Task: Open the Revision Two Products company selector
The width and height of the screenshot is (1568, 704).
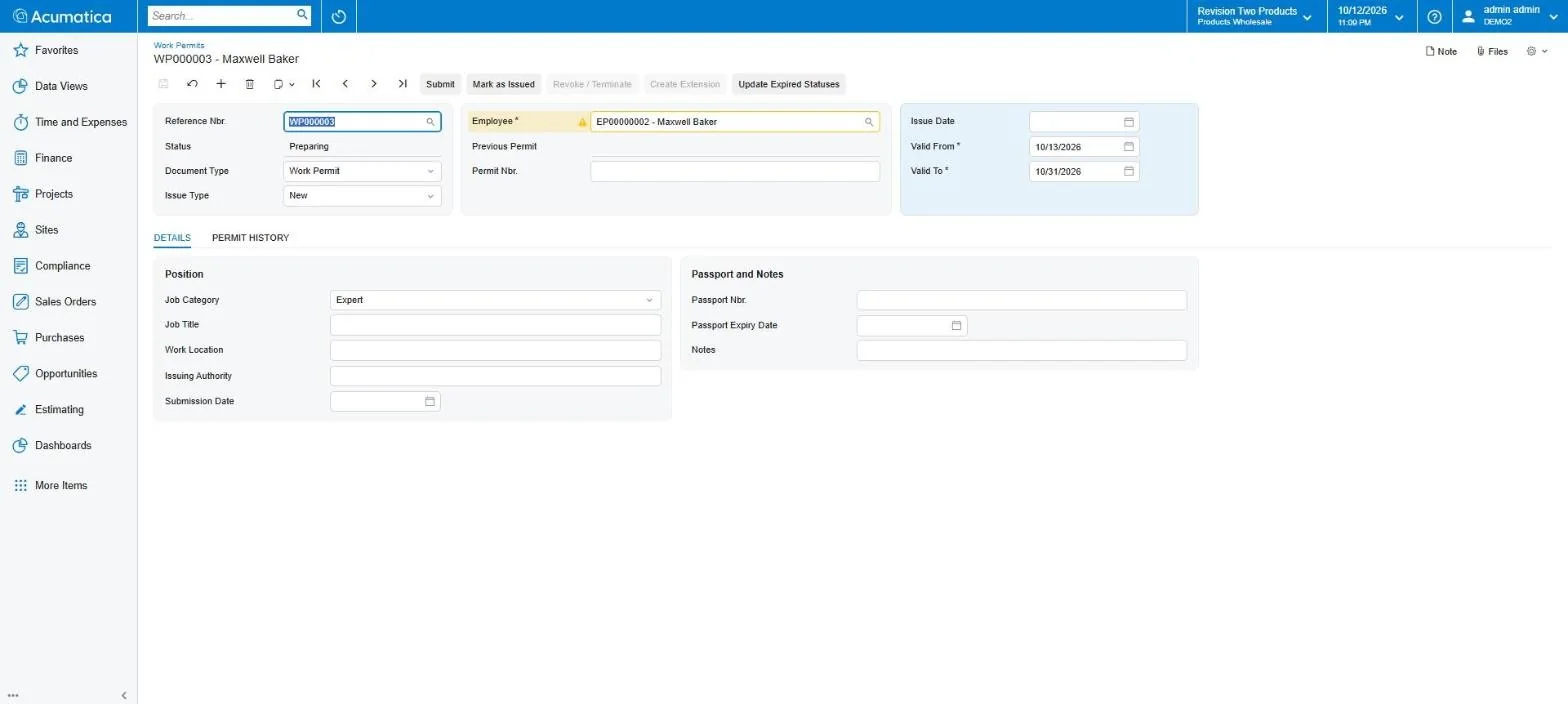Action: point(1254,16)
